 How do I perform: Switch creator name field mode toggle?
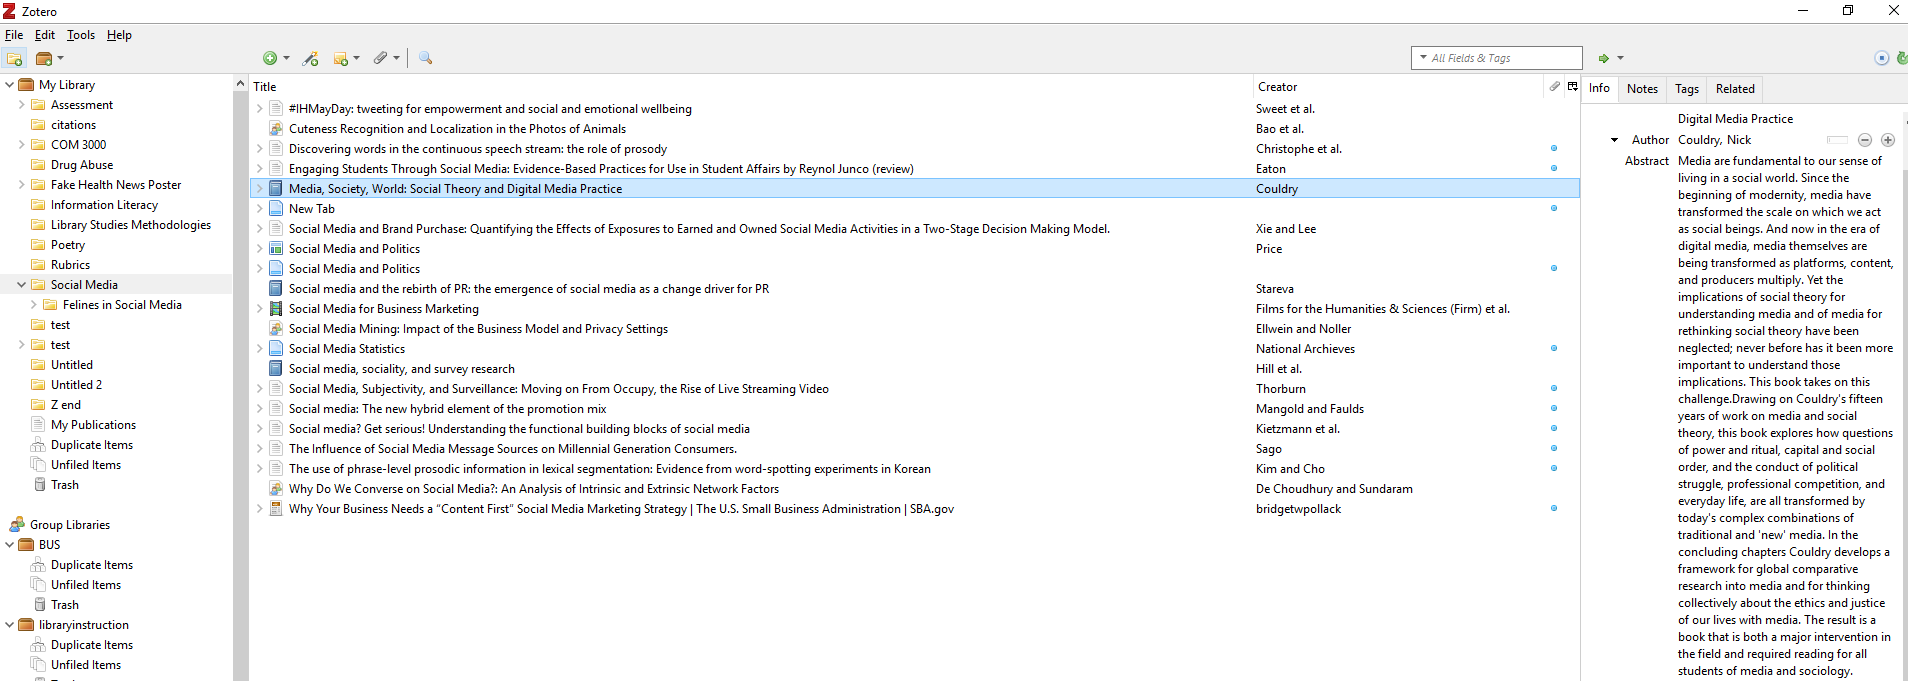[1838, 140]
